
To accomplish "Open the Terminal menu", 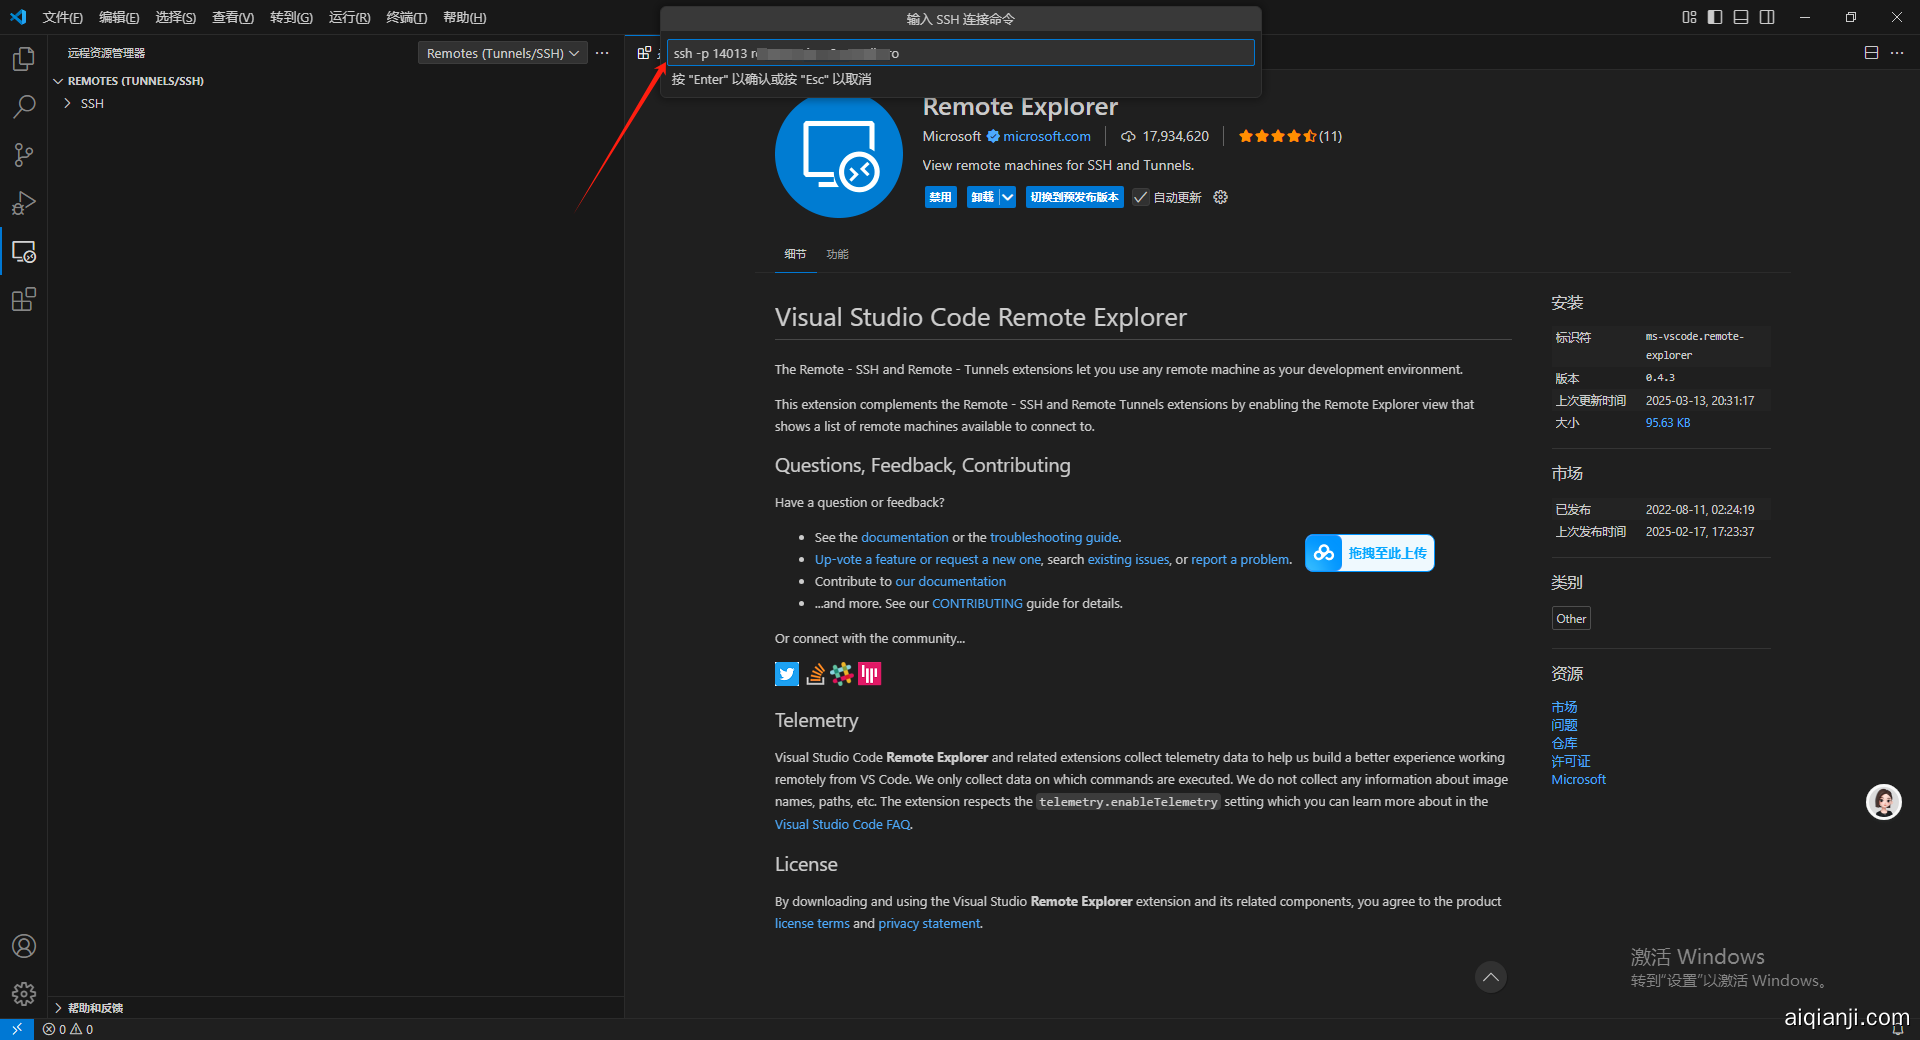I will pyautogui.click(x=406, y=17).
